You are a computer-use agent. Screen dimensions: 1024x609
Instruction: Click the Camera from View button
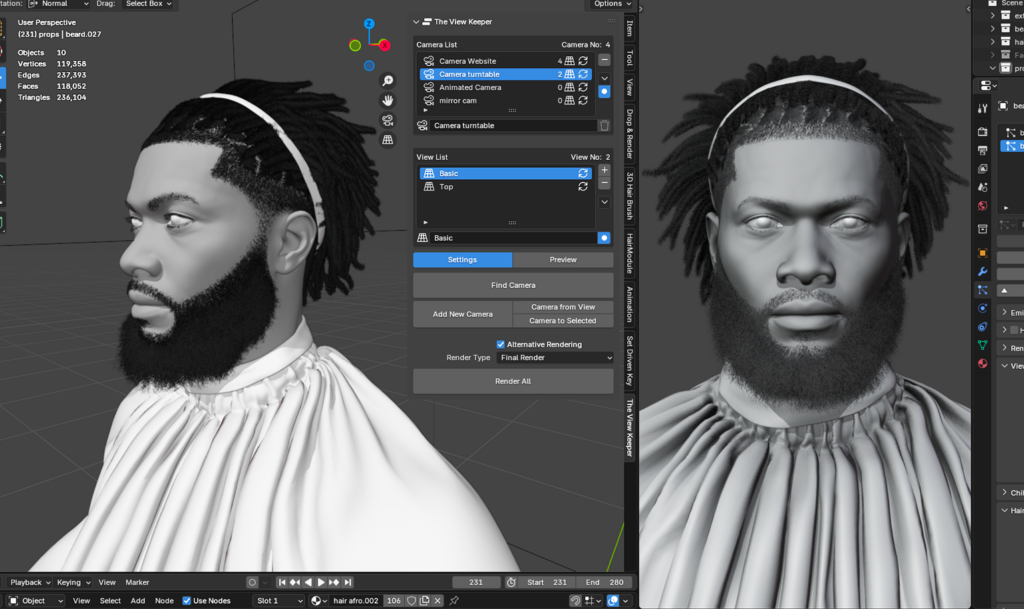(x=563, y=307)
